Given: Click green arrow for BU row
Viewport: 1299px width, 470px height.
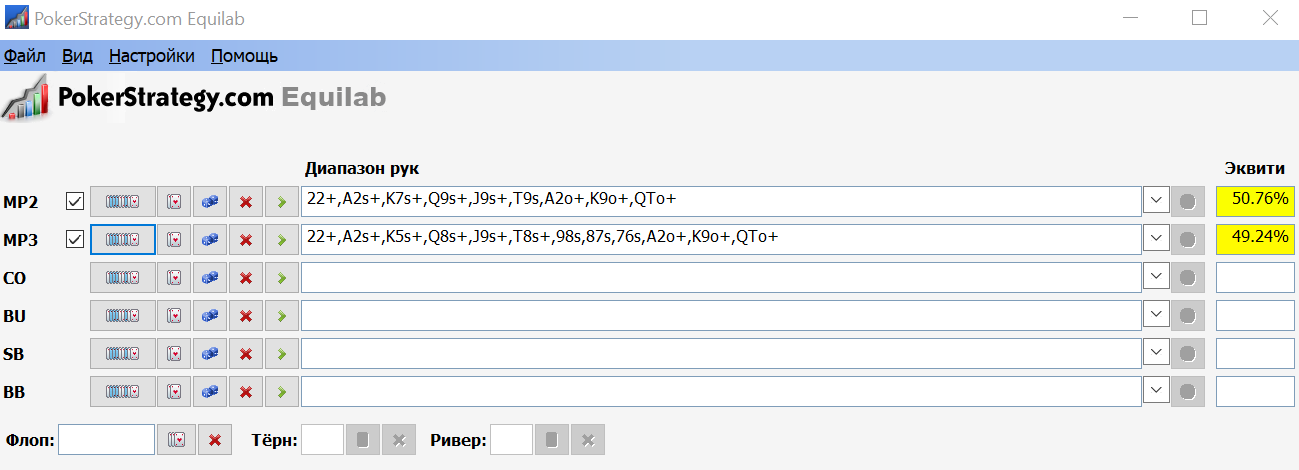Looking at the screenshot, I should tap(282, 316).
